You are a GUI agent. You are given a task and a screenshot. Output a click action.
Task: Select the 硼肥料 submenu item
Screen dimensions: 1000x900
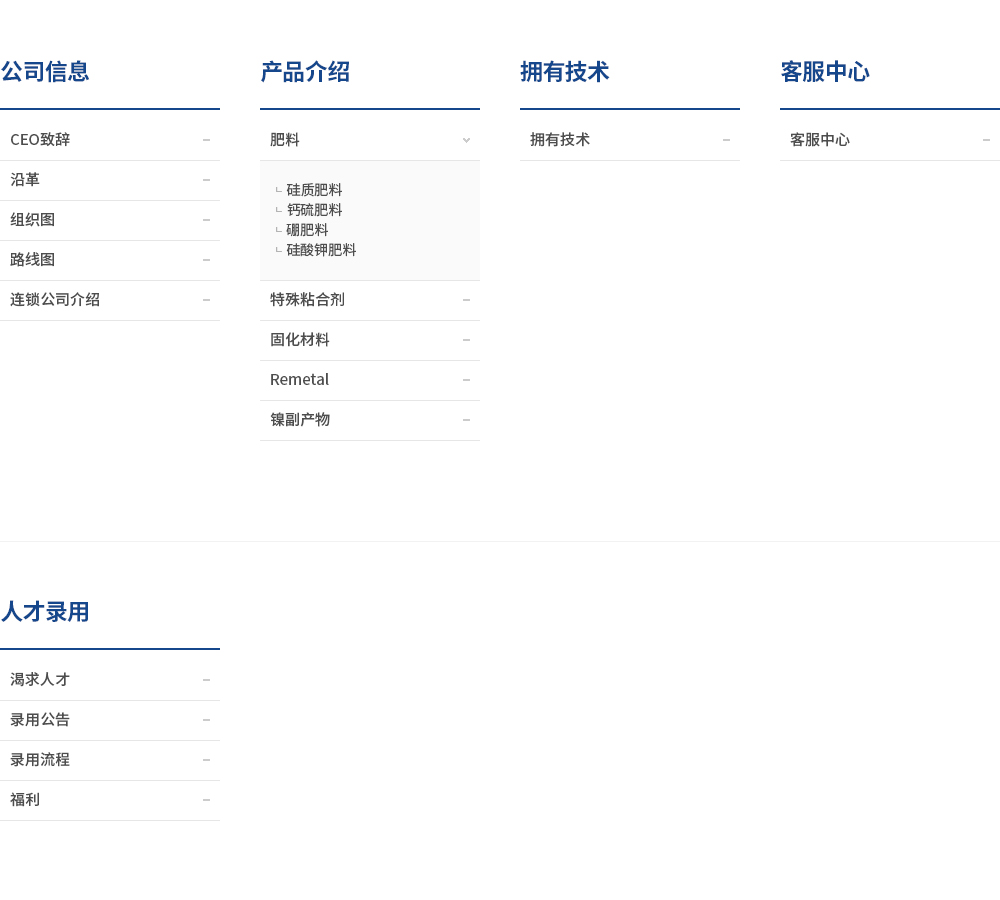[307, 230]
